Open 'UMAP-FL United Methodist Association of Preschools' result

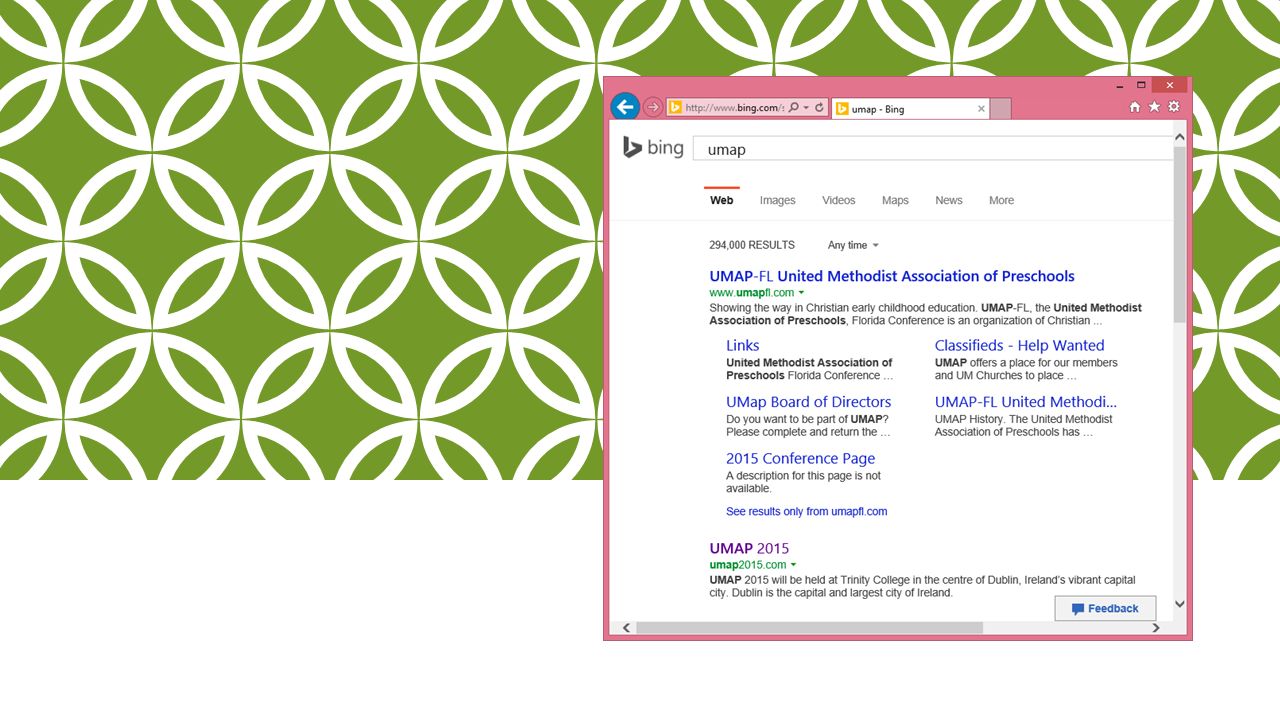tap(892, 276)
